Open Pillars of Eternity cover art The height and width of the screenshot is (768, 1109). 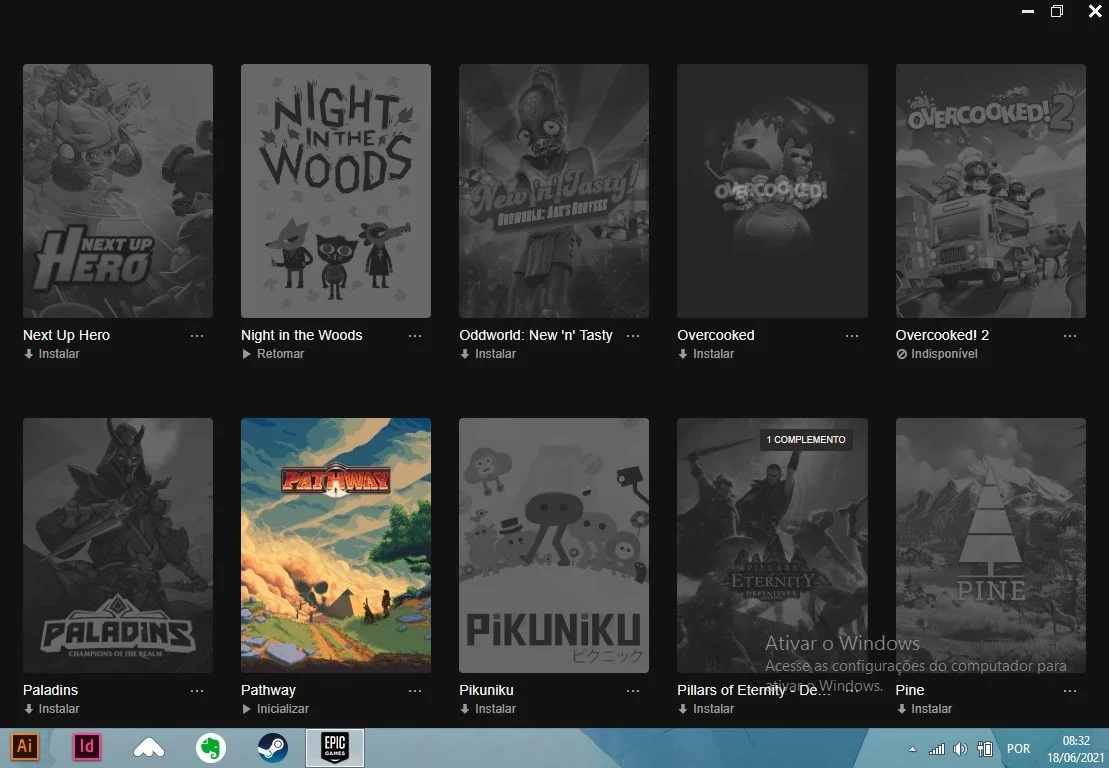coord(772,545)
